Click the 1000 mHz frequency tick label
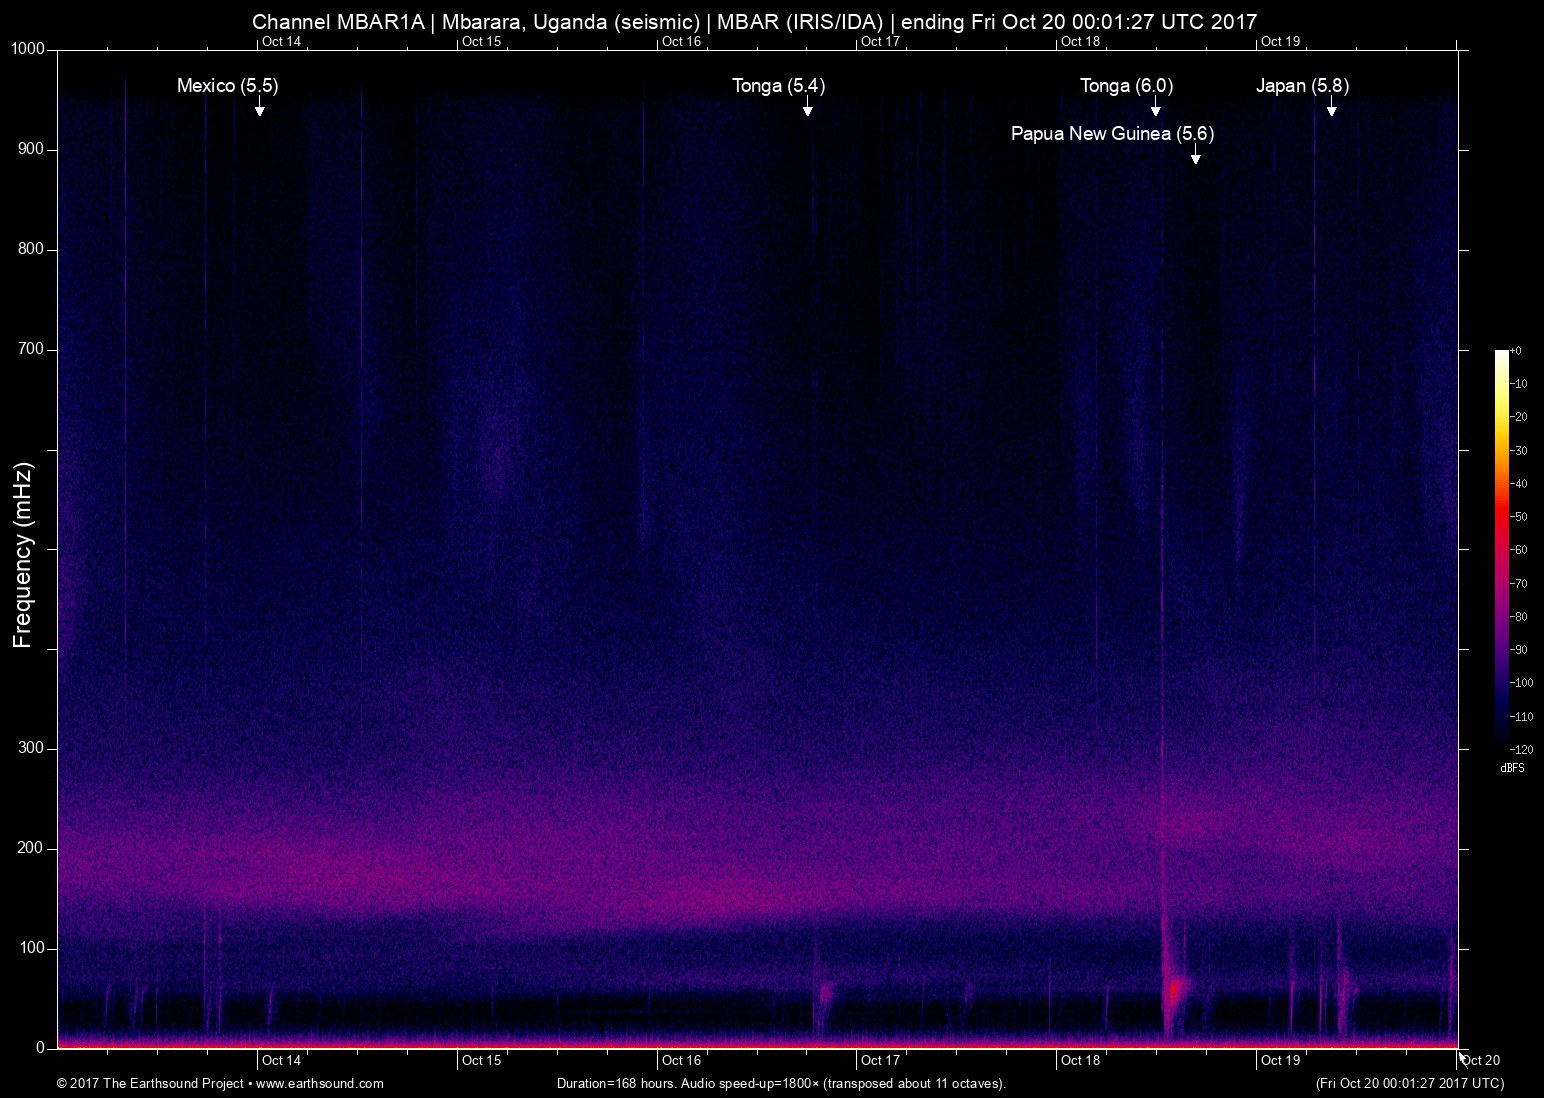Viewport: 1544px width, 1098px height. 30,46
